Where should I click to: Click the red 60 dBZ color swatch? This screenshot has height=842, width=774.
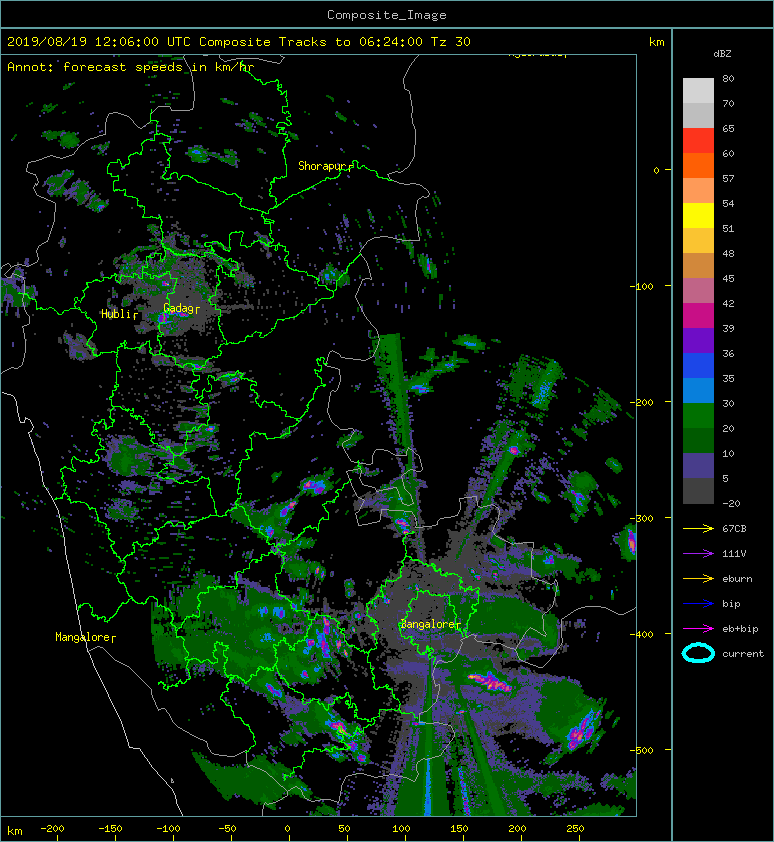(x=698, y=141)
